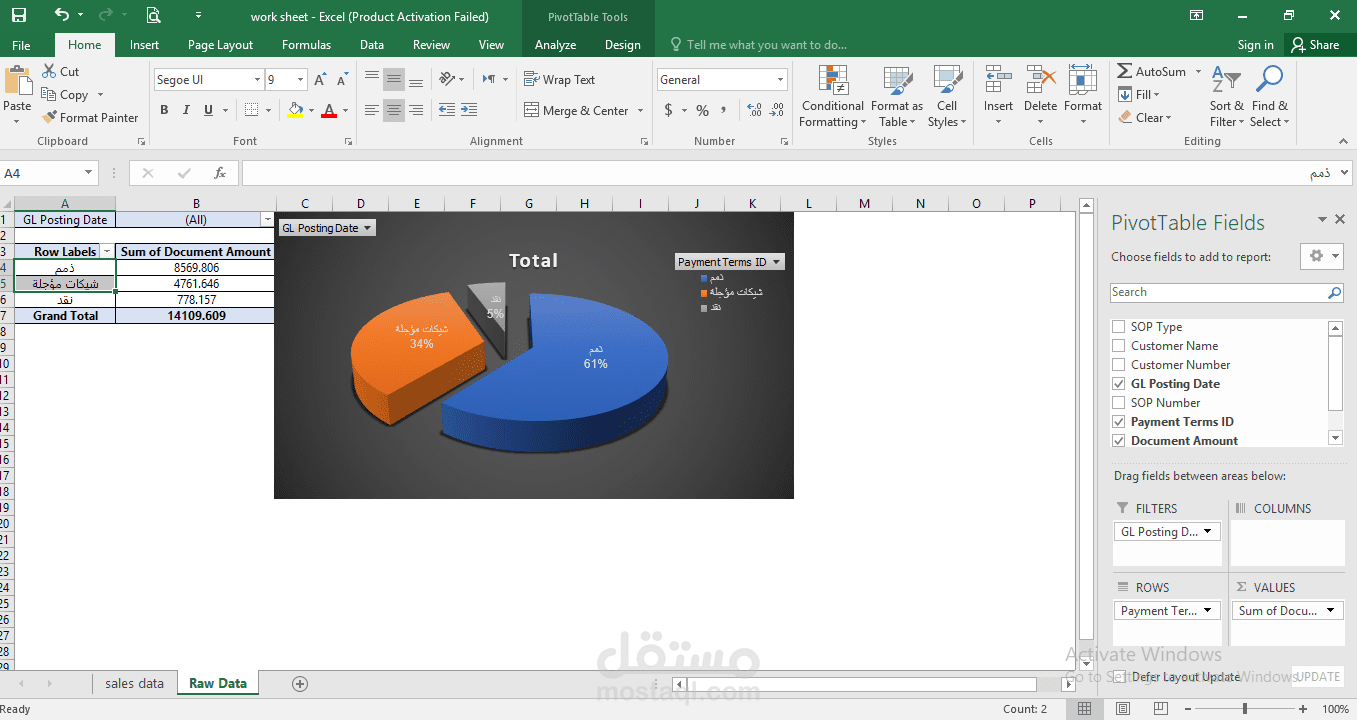Toggle Underline formatting

click(x=209, y=110)
